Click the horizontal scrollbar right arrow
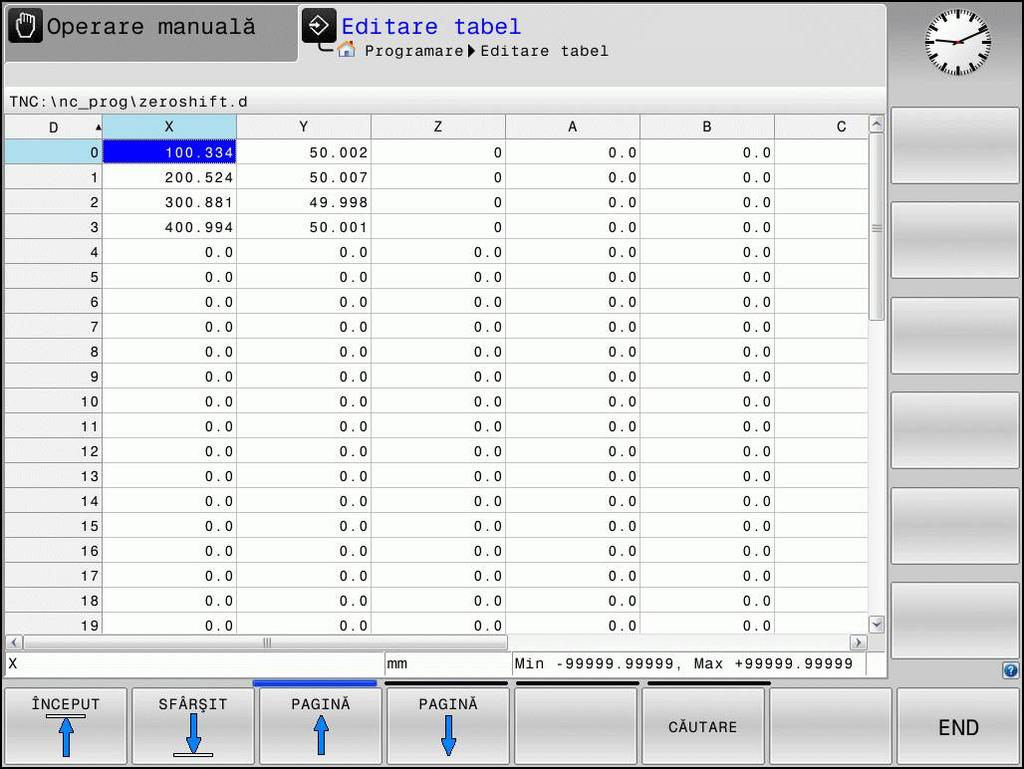The width and height of the screenshot is (1024, 769). click(x=859, y=642)
